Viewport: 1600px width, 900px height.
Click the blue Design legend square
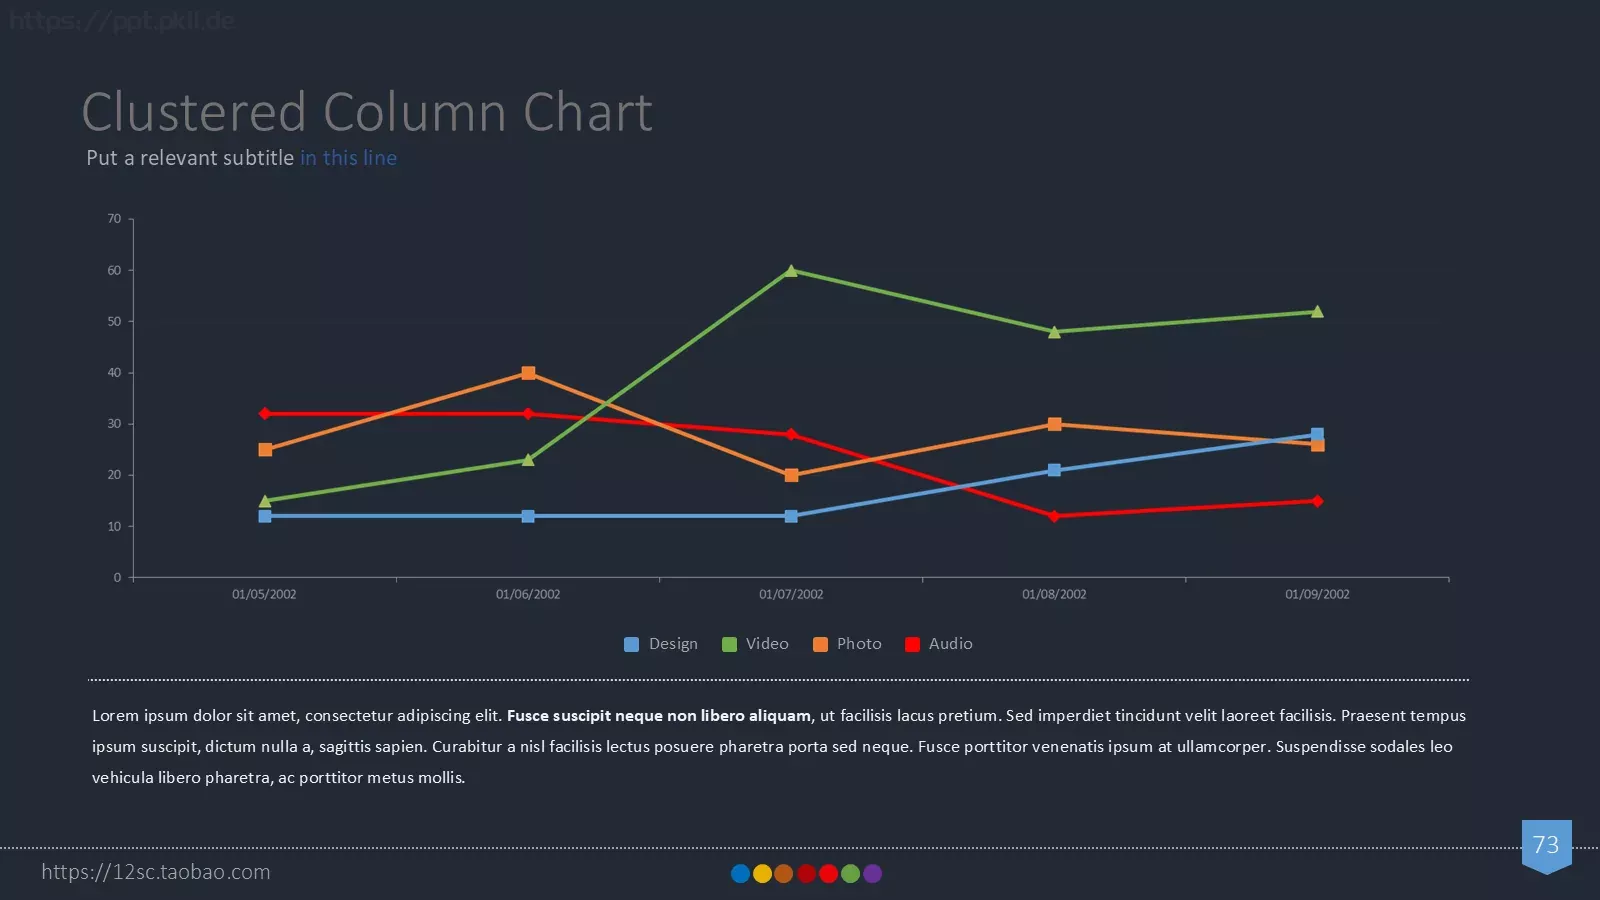click(631, 645)
